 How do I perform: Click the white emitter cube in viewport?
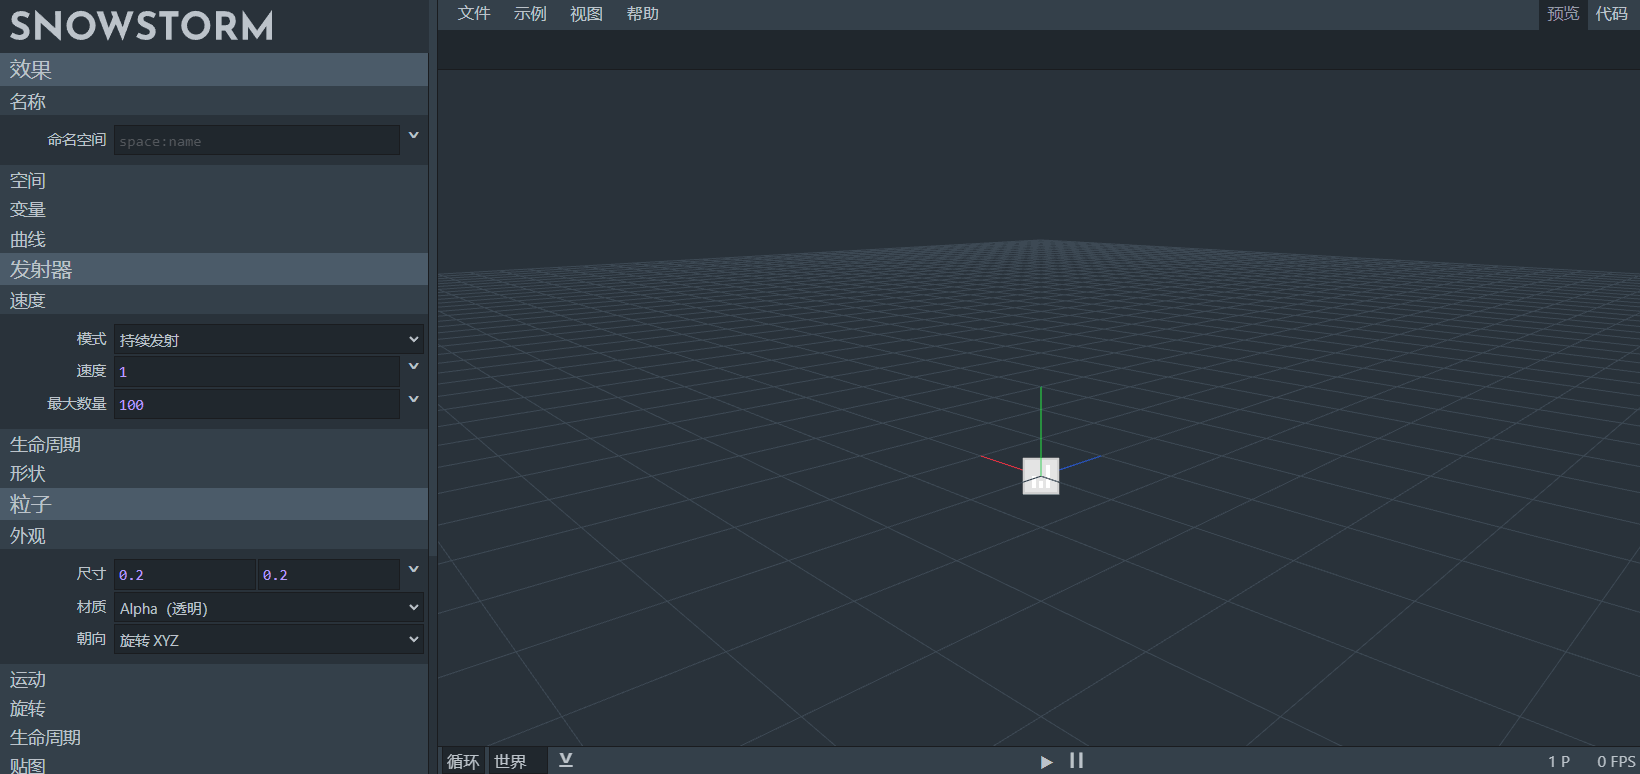(x=1041, y=476)
